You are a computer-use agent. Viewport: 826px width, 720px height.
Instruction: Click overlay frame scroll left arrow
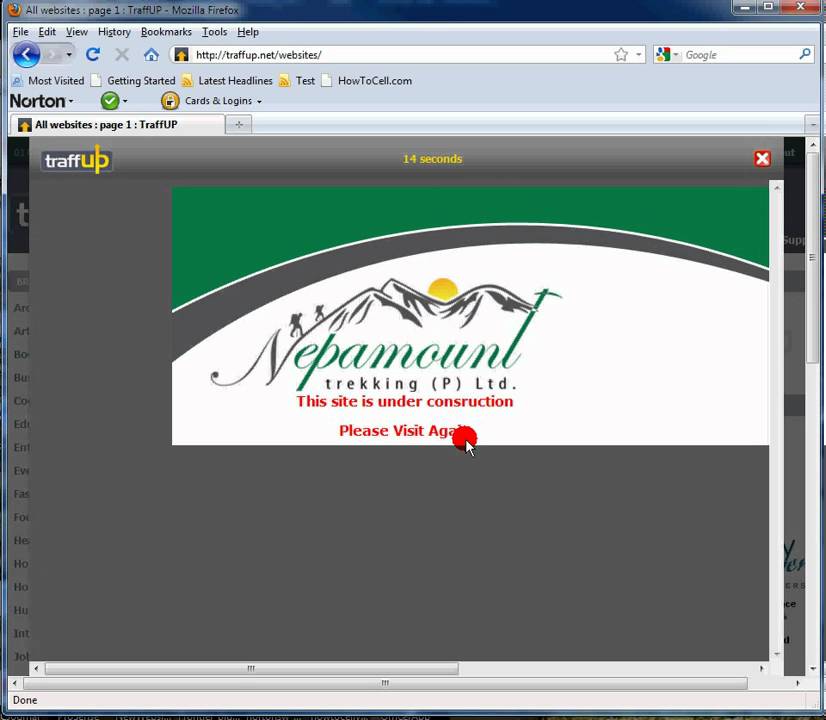tap(36, 668)
